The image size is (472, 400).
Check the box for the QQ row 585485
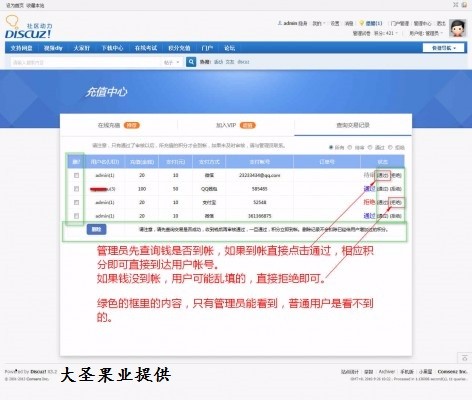tap(76, 189)
